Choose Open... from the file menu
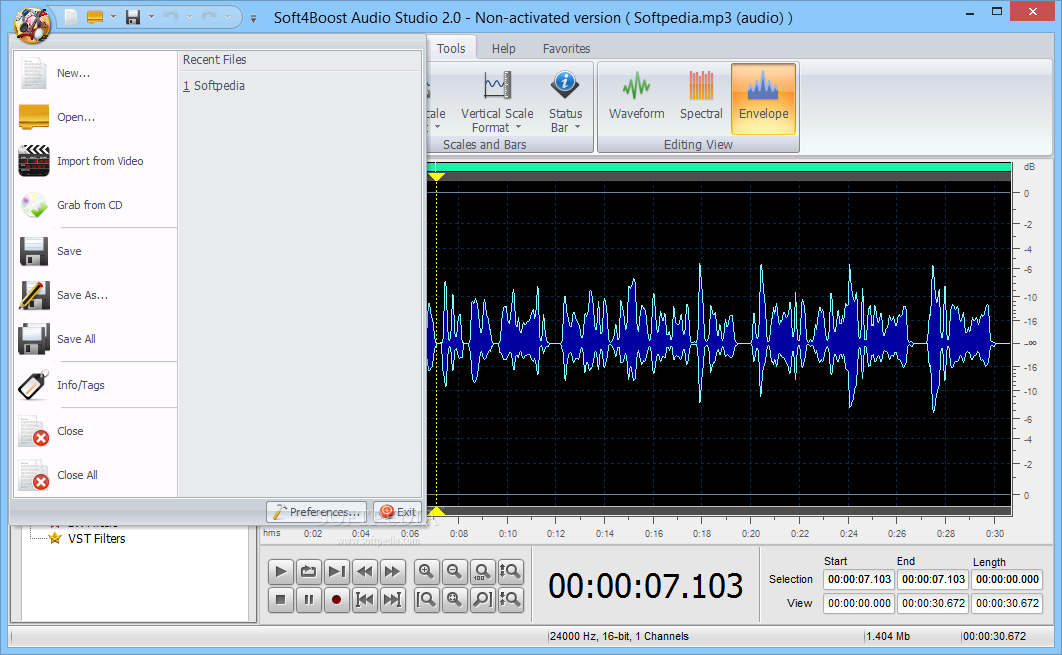This screenshot has height=655, width=1062. tap(95, 117)
